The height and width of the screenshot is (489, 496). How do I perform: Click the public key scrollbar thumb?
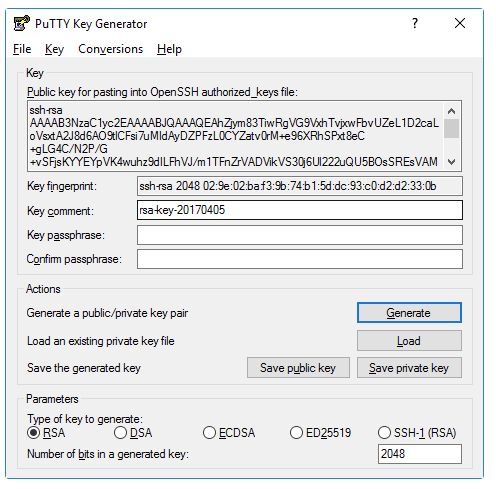(452, 128)
